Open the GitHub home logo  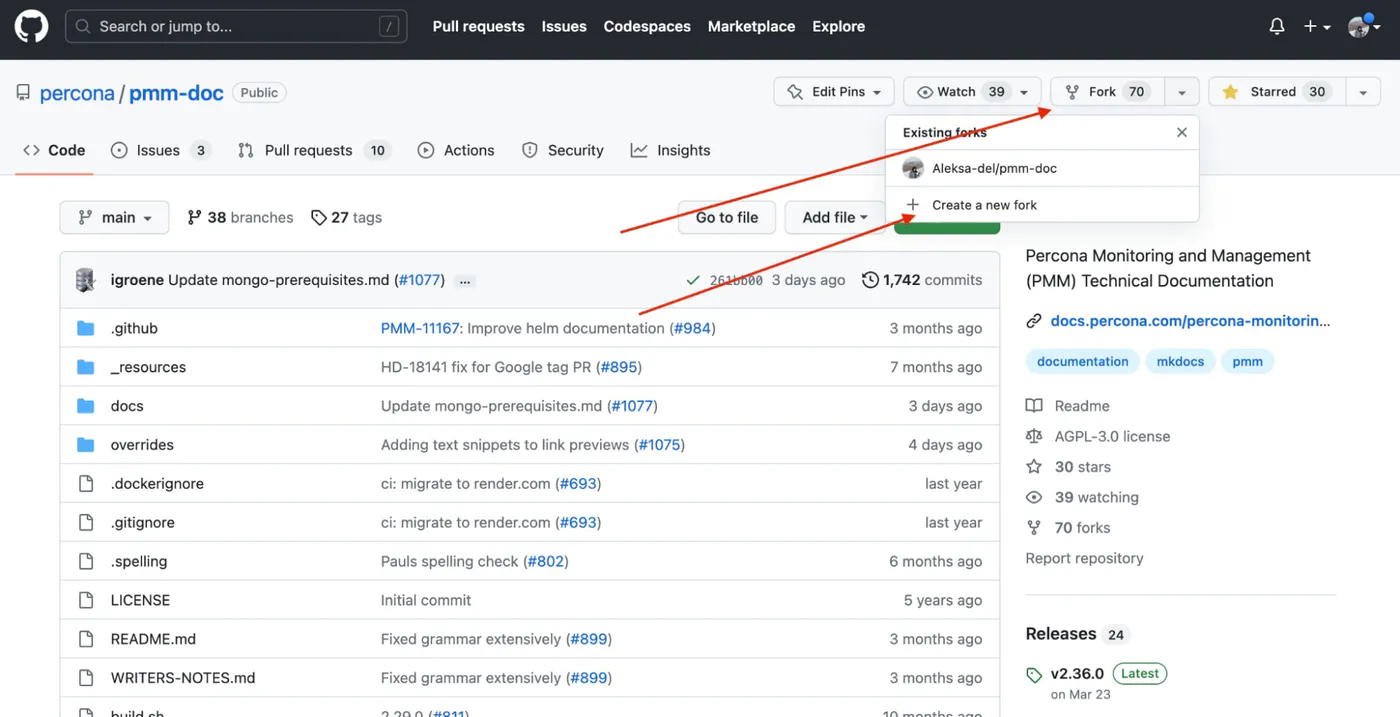(31, 27)
